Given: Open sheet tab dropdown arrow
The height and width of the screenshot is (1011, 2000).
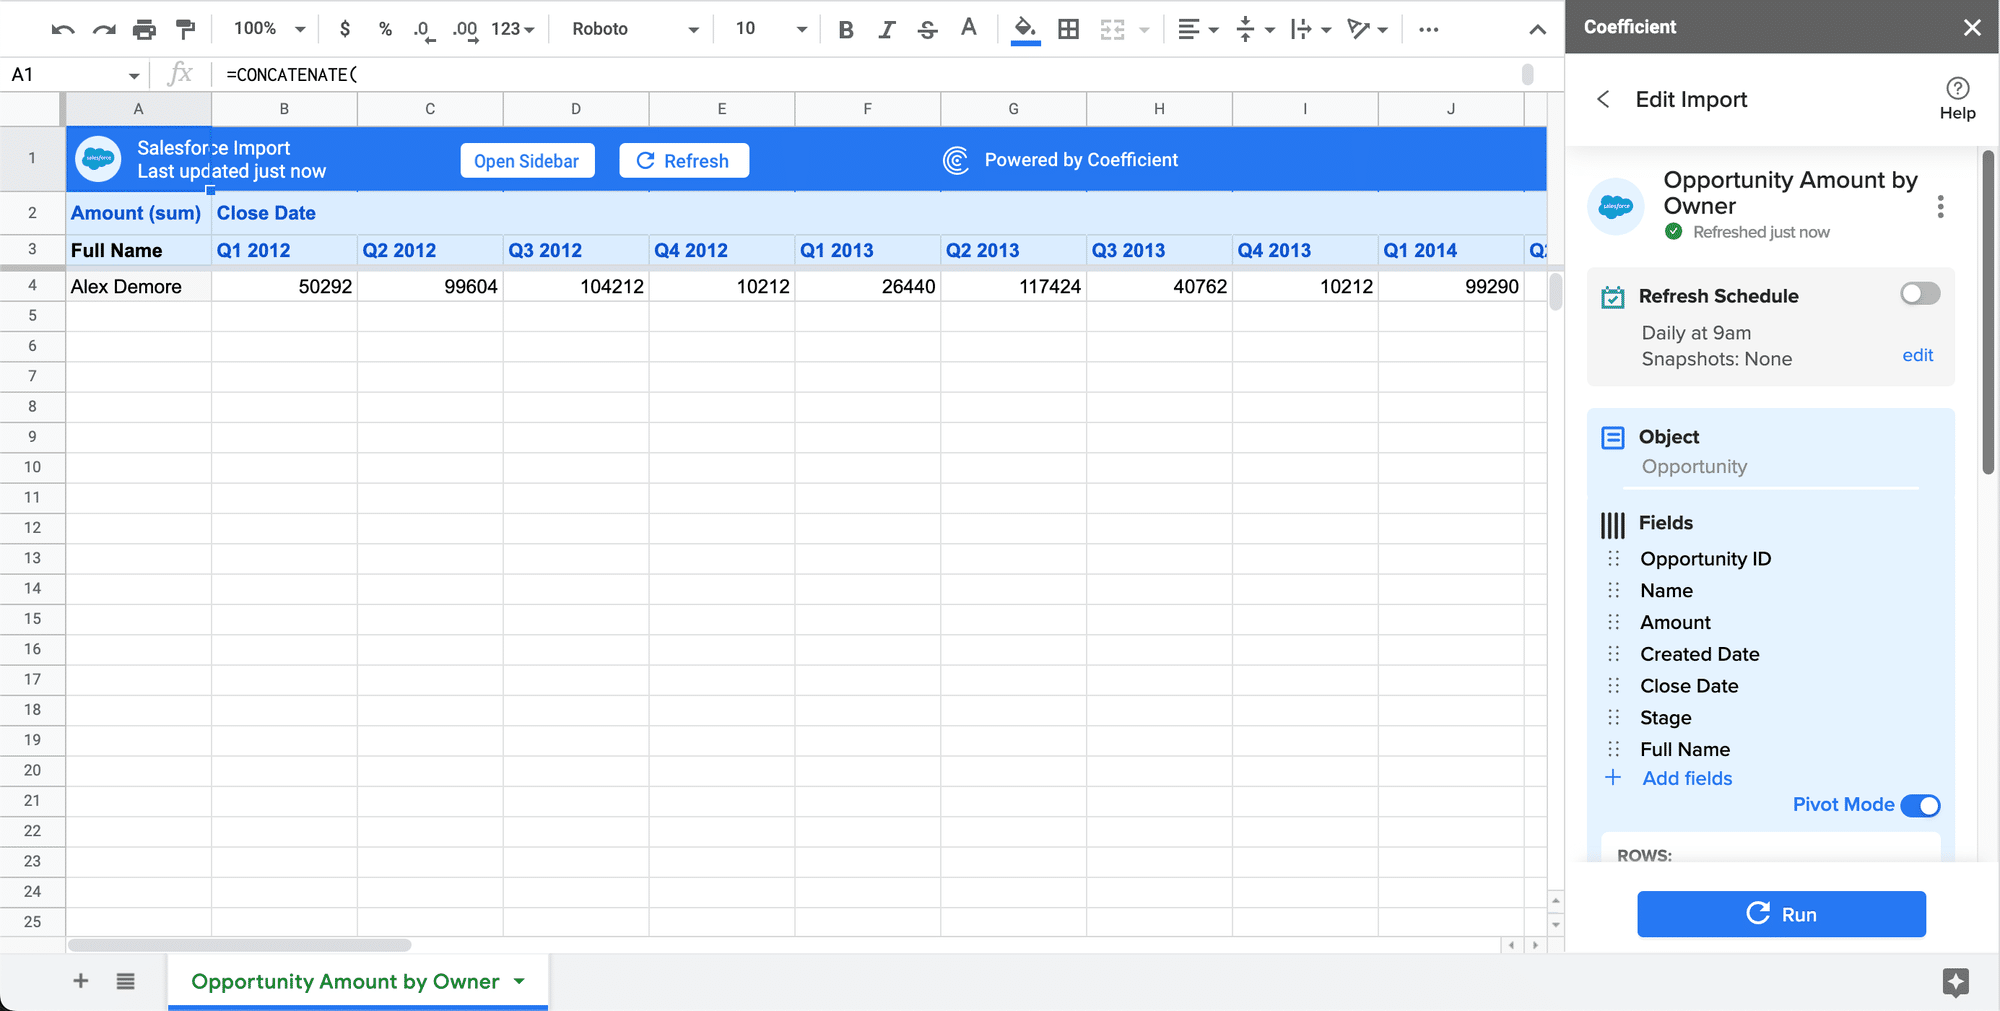Looking at the screenshot, I should [x=519, y=981].
